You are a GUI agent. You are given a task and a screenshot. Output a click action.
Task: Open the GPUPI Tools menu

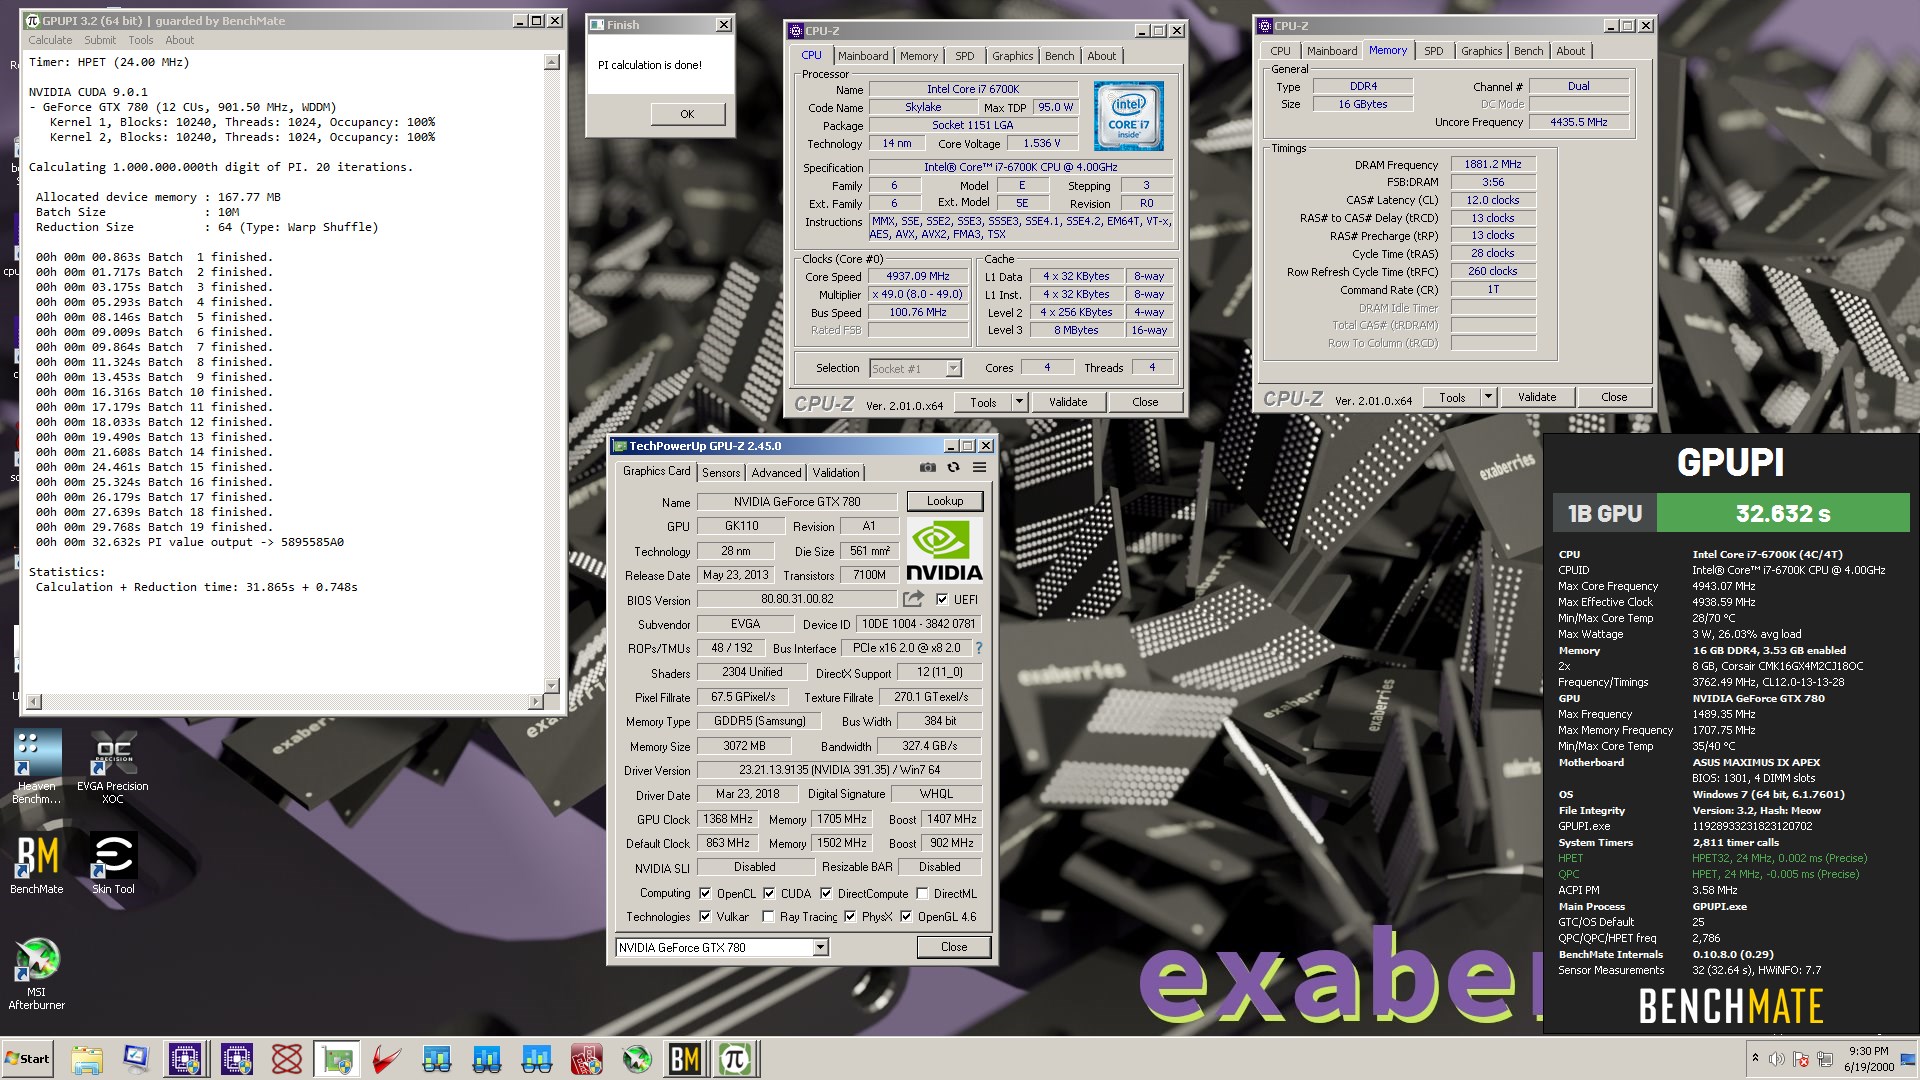pyautogui.click(x=141, y=40)
